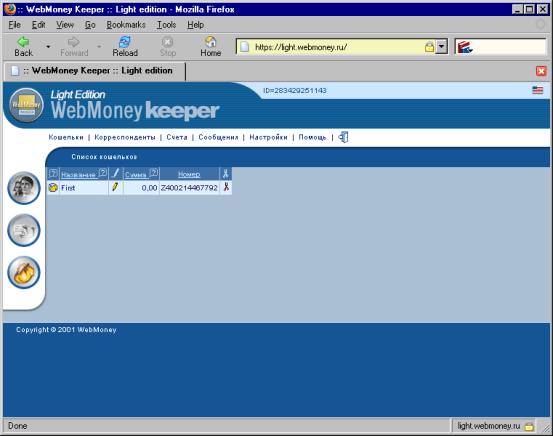
Task: Sort wallets by Название column
Action: pyautogui.click(x=79, y=175)
